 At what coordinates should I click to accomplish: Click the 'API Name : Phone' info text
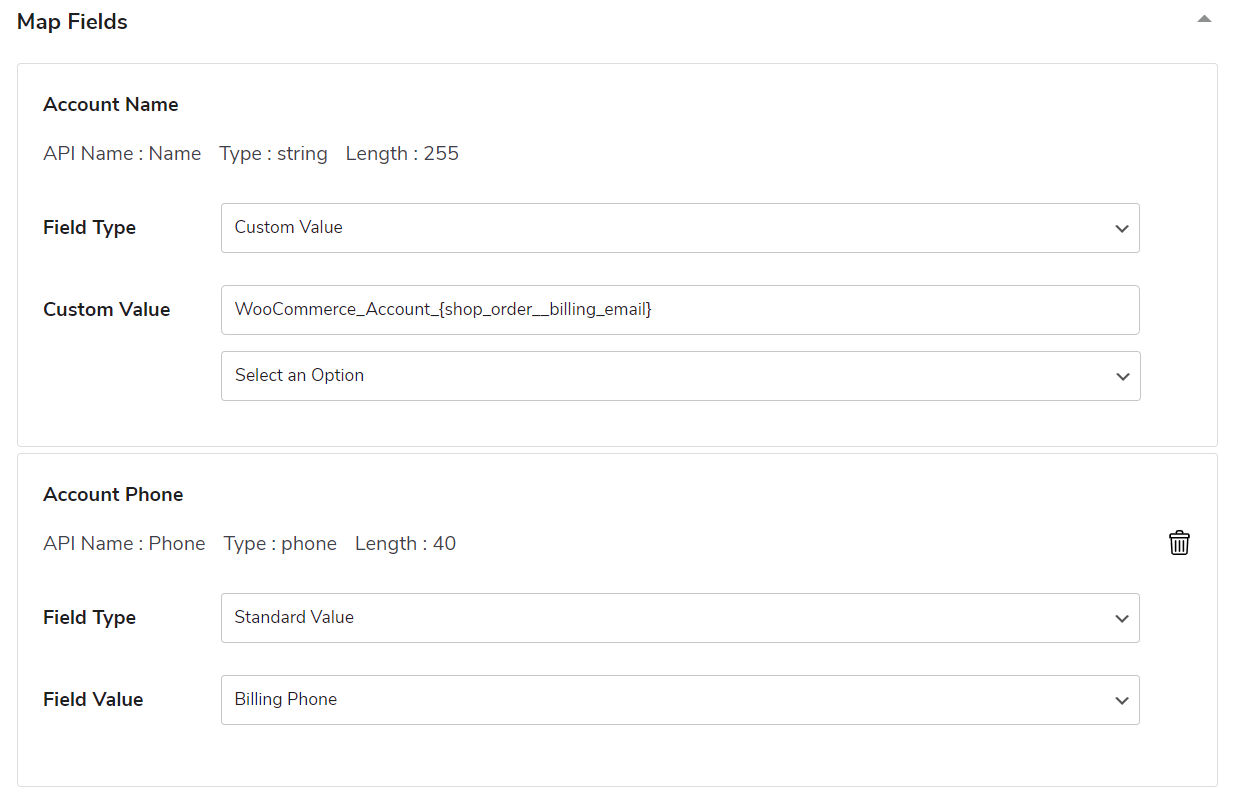[124, 544]
